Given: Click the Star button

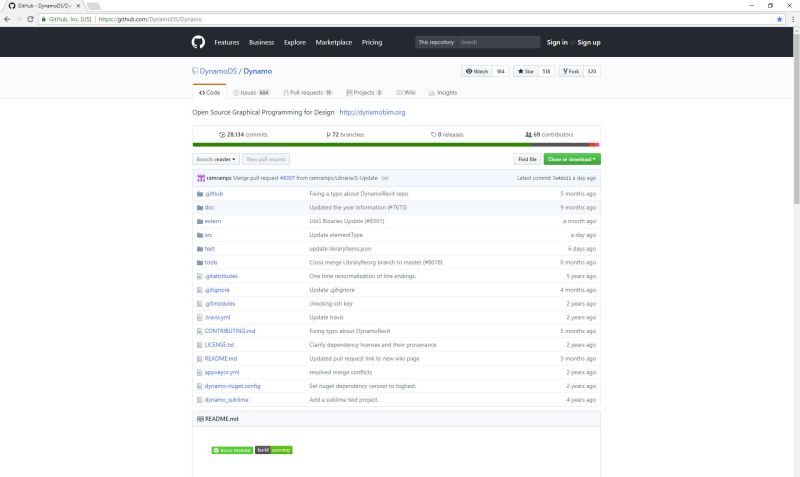Looking at the screenshot, I should (x=526, y=71).
